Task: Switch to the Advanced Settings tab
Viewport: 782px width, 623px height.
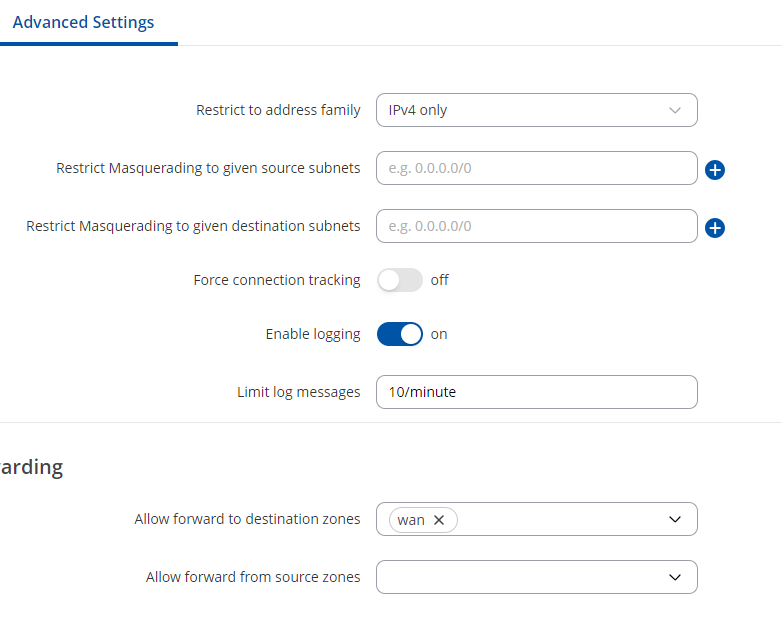Action: tap(83, 22)
